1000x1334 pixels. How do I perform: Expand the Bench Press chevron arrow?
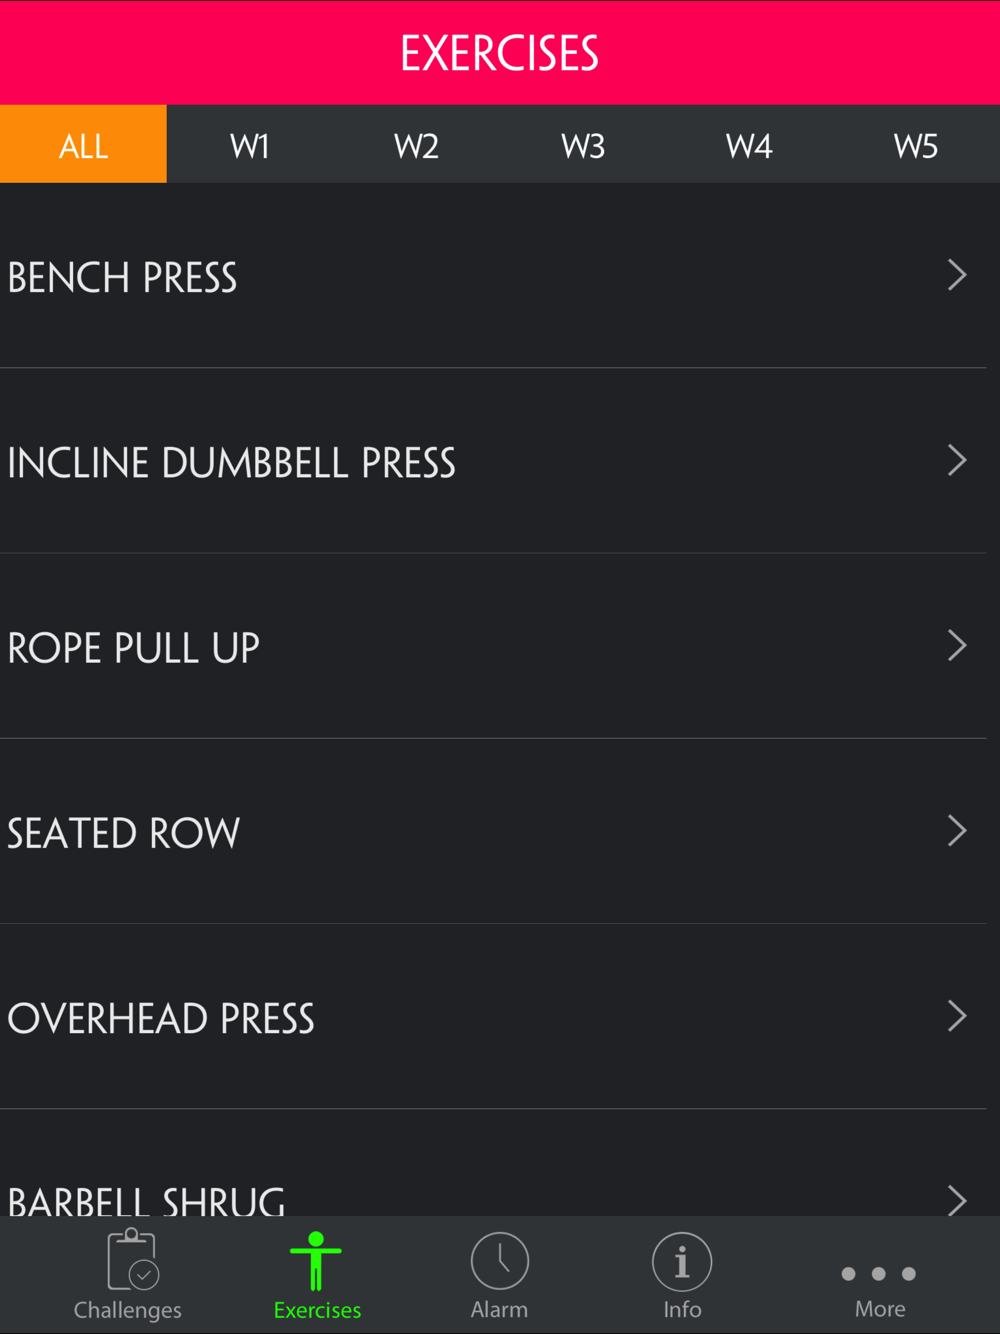click(957, 275)
